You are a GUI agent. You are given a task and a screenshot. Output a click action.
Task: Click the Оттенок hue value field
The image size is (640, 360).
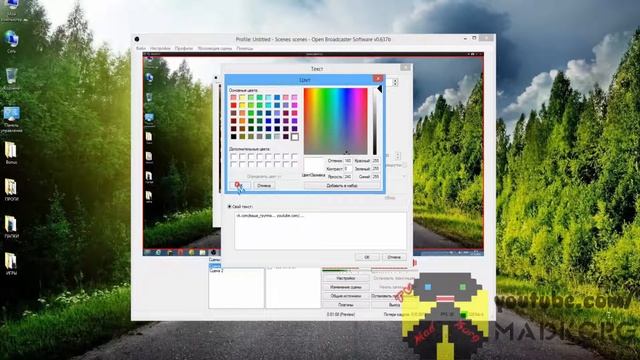(347, 161)
